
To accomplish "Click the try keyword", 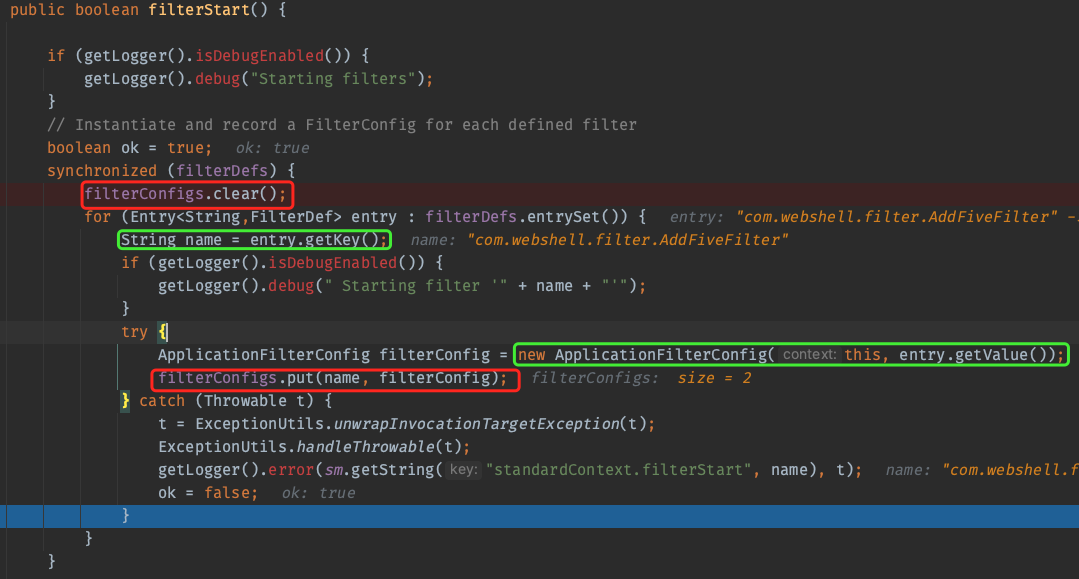I will [x=134, y=332].
